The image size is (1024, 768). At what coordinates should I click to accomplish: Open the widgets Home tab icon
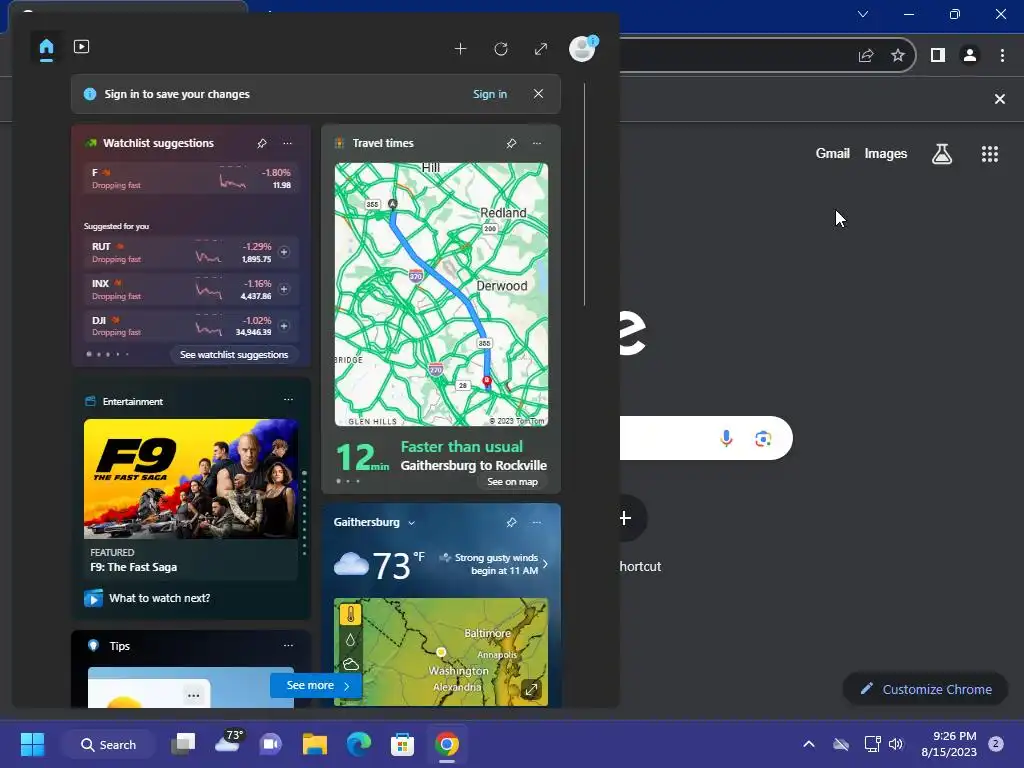click(x=46, y=48)
